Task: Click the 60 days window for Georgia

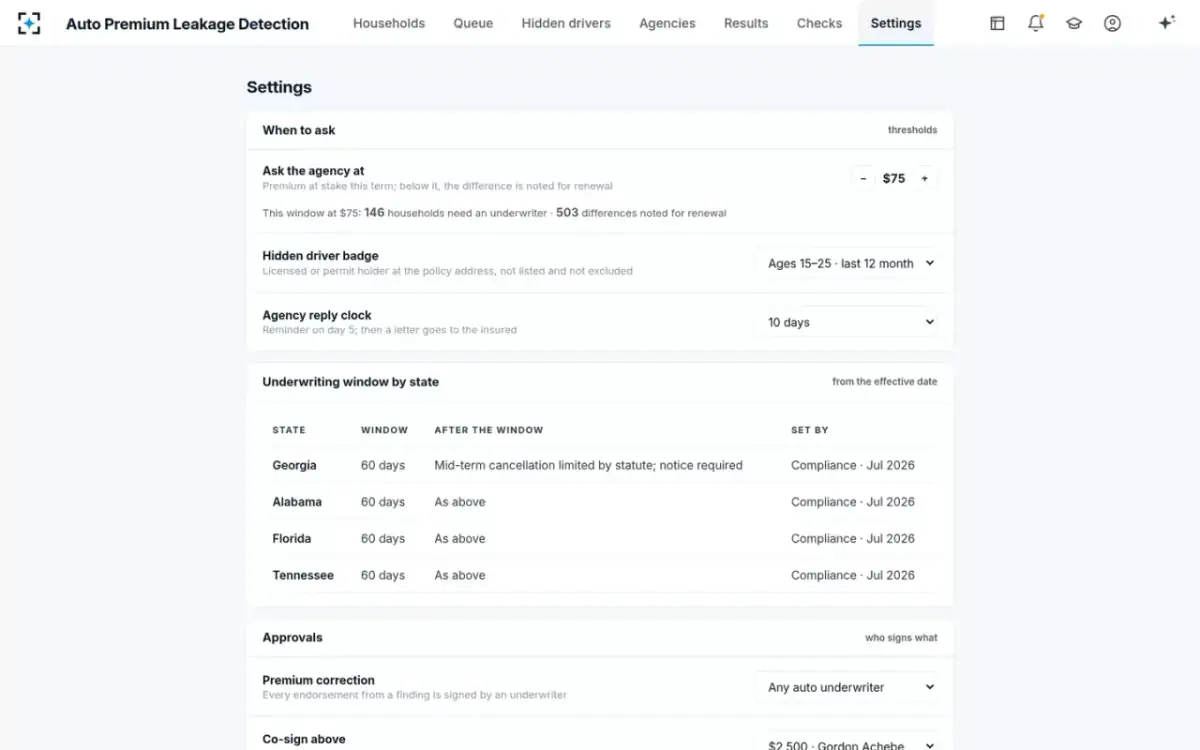Action: click(x=383, y=465)
